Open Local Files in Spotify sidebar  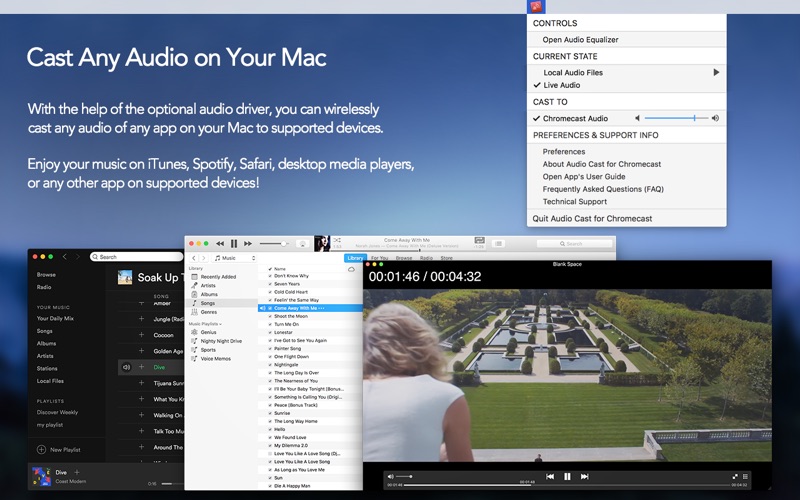[x=50, y=381]
